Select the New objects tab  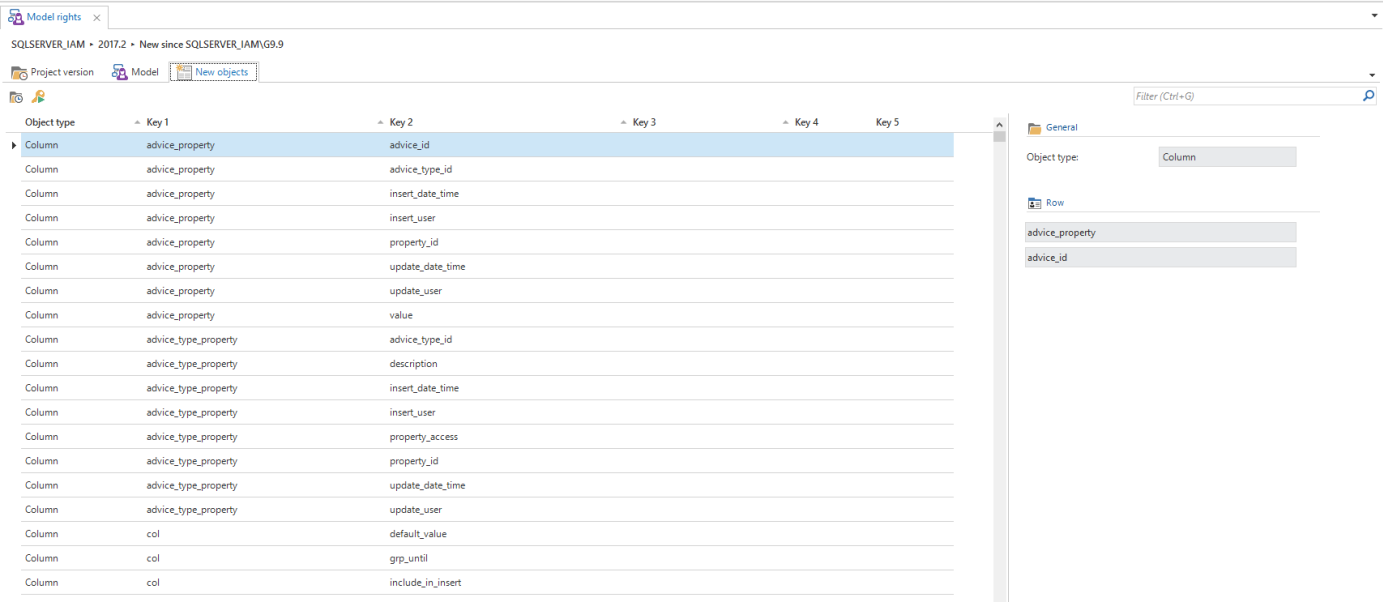coord(213,72)
